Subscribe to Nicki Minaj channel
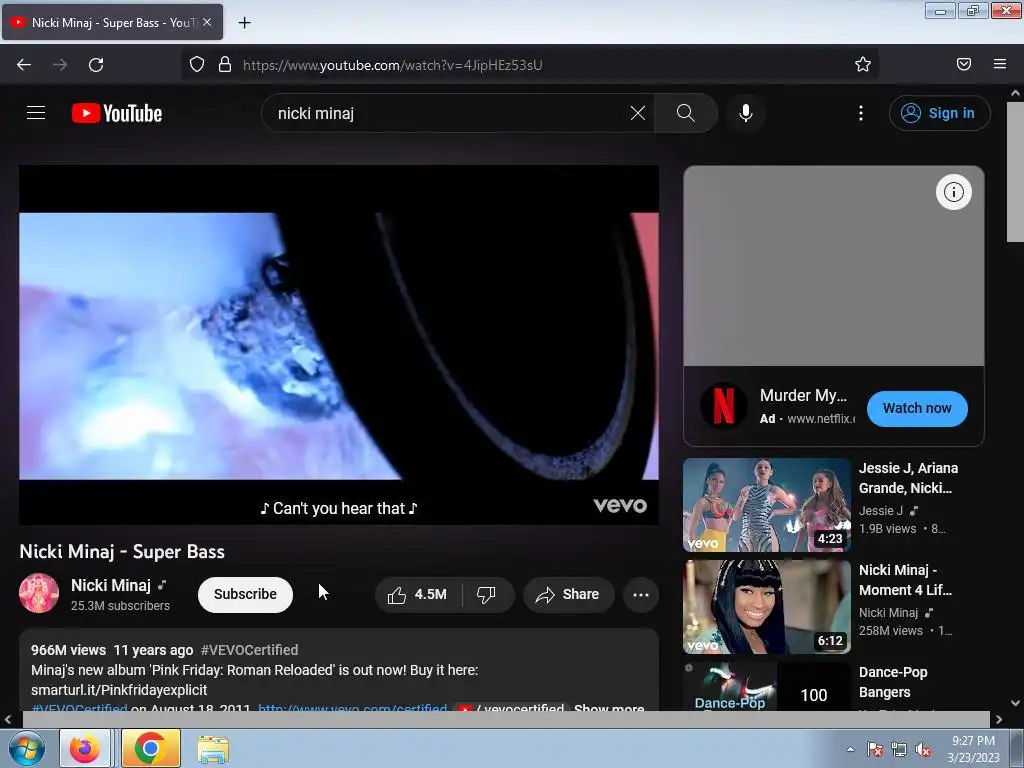1024x768 pixels. pos(245,594)
